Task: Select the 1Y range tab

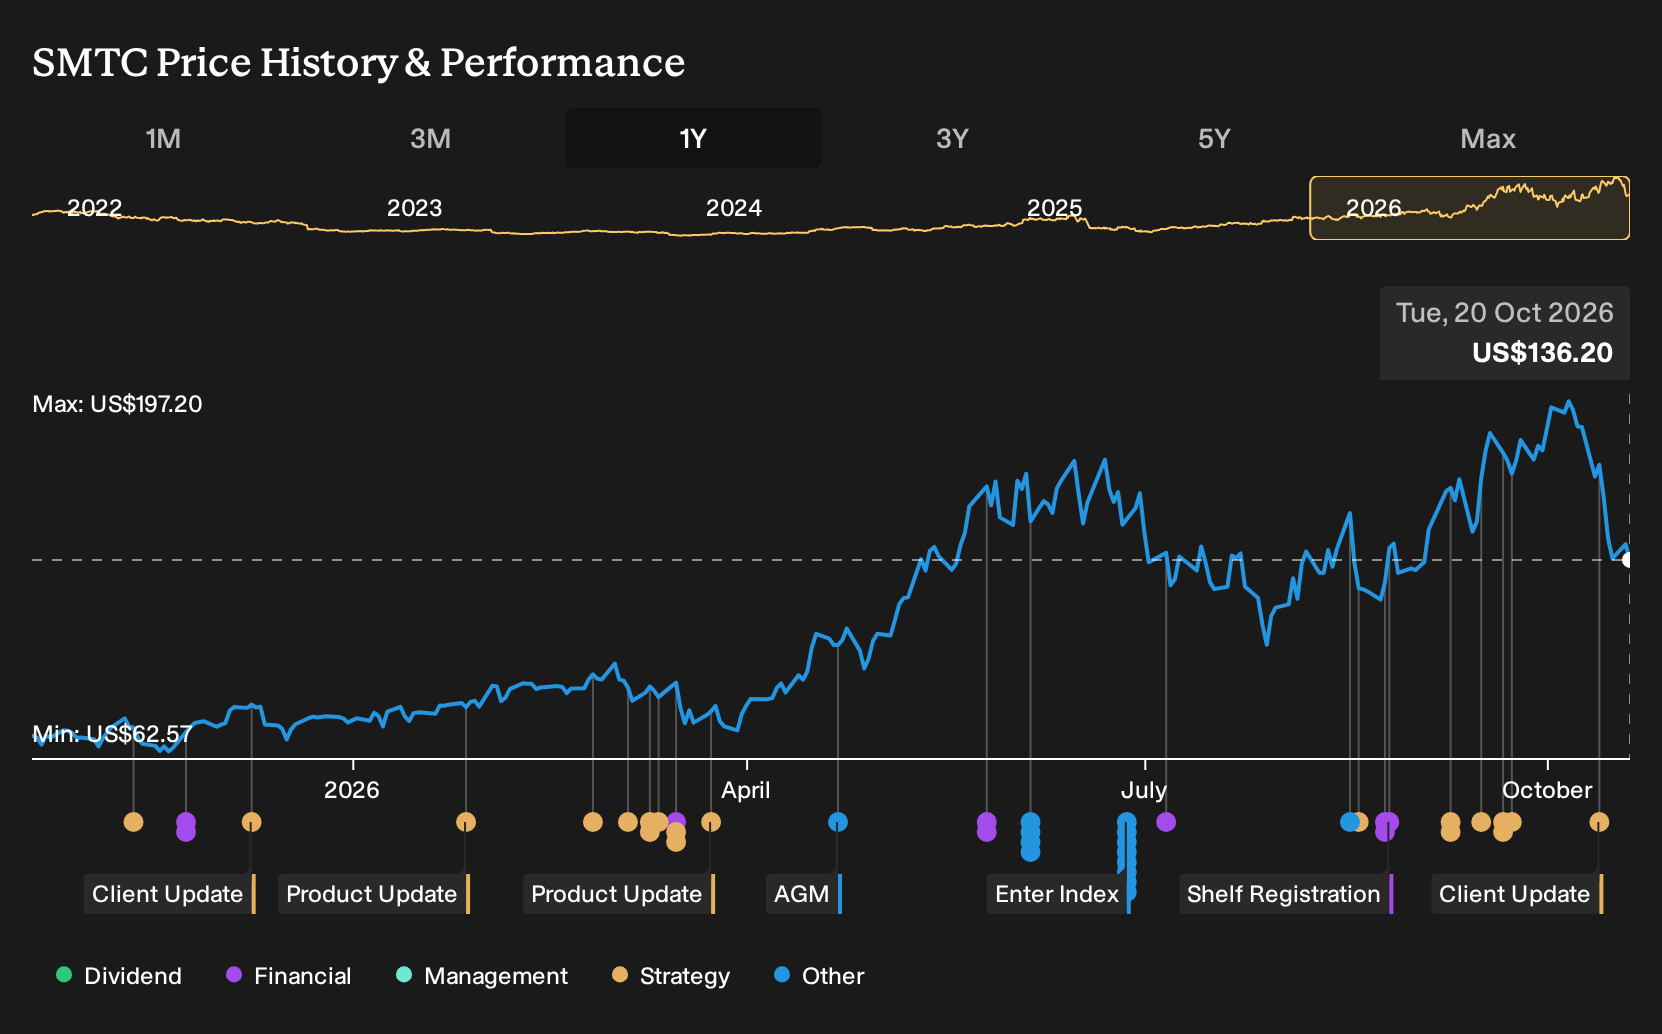Action: 694,138
